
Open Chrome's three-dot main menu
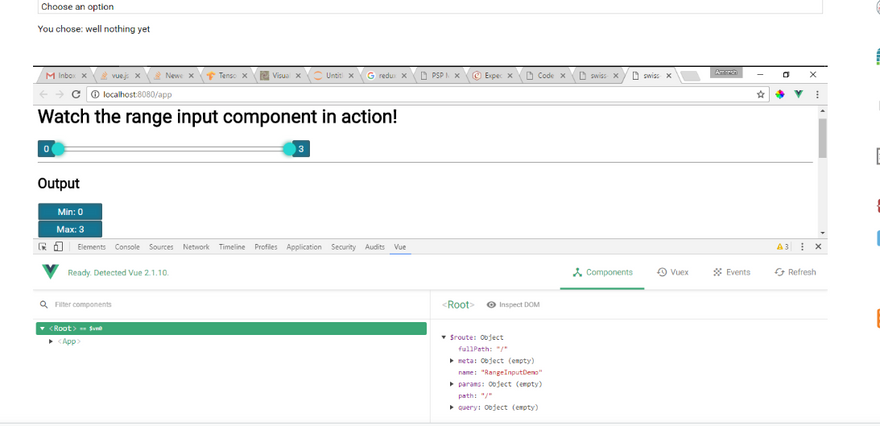coord(817,94)
